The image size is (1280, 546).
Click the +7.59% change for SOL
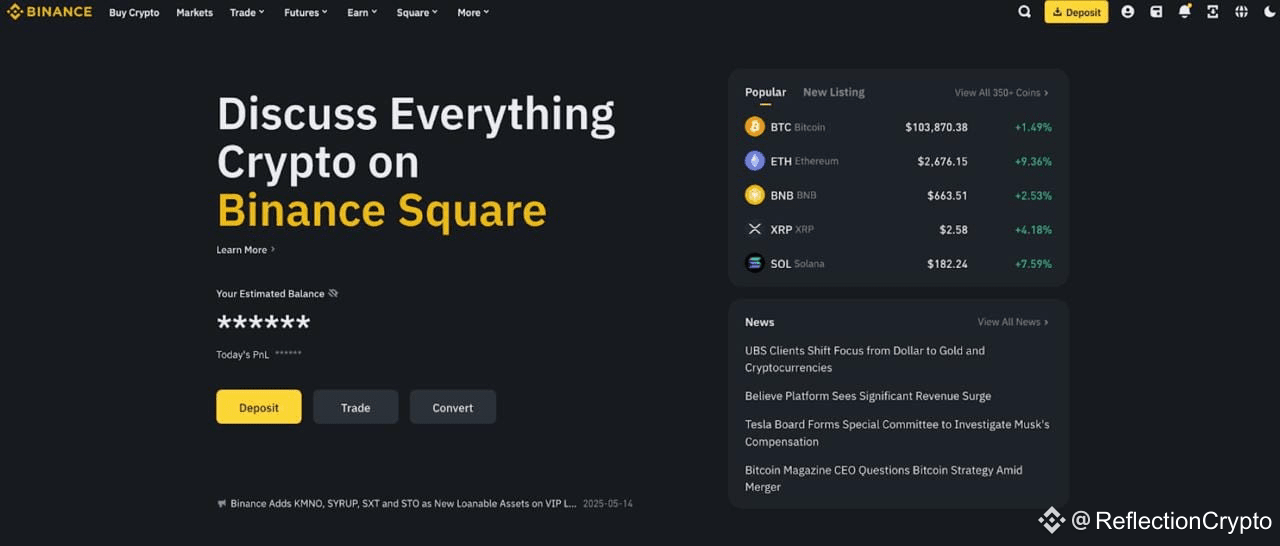pyautogui.click(x=1033, y=264)
